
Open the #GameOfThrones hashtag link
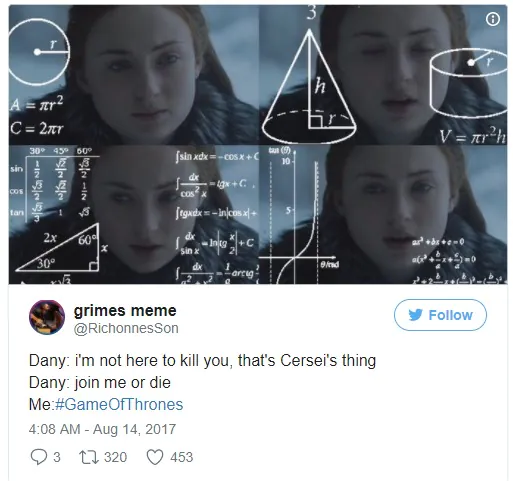pos(119,404)
